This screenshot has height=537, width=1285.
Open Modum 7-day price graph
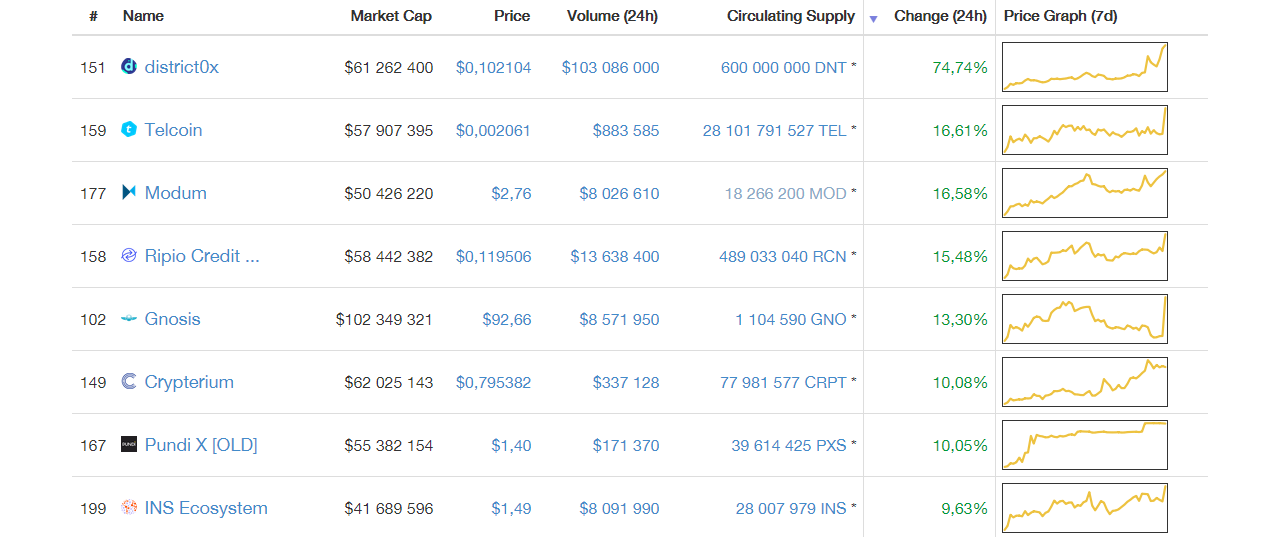pos(1085,193)
